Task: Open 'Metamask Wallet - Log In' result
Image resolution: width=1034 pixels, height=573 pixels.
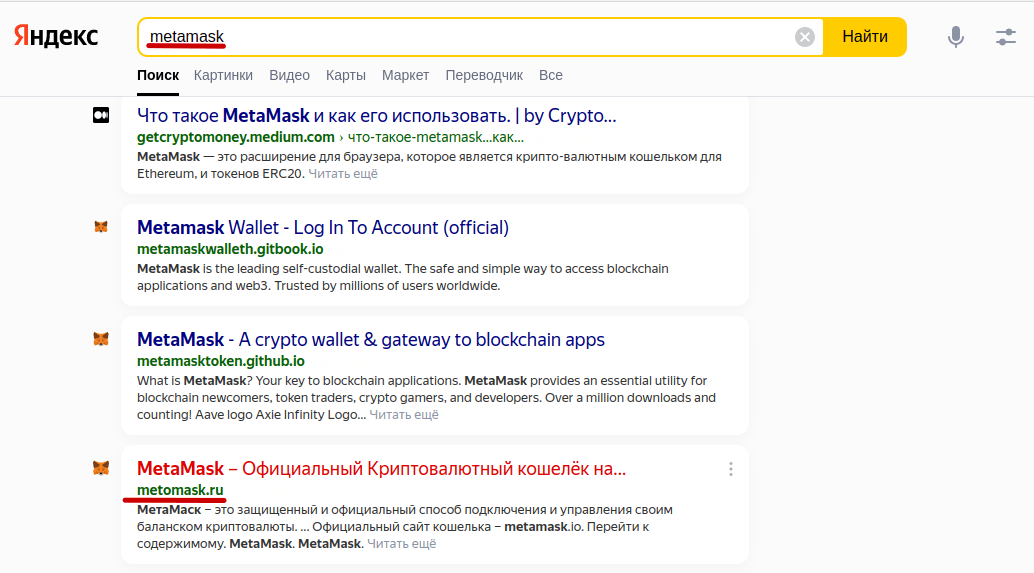Action: [x=323, y=227]
